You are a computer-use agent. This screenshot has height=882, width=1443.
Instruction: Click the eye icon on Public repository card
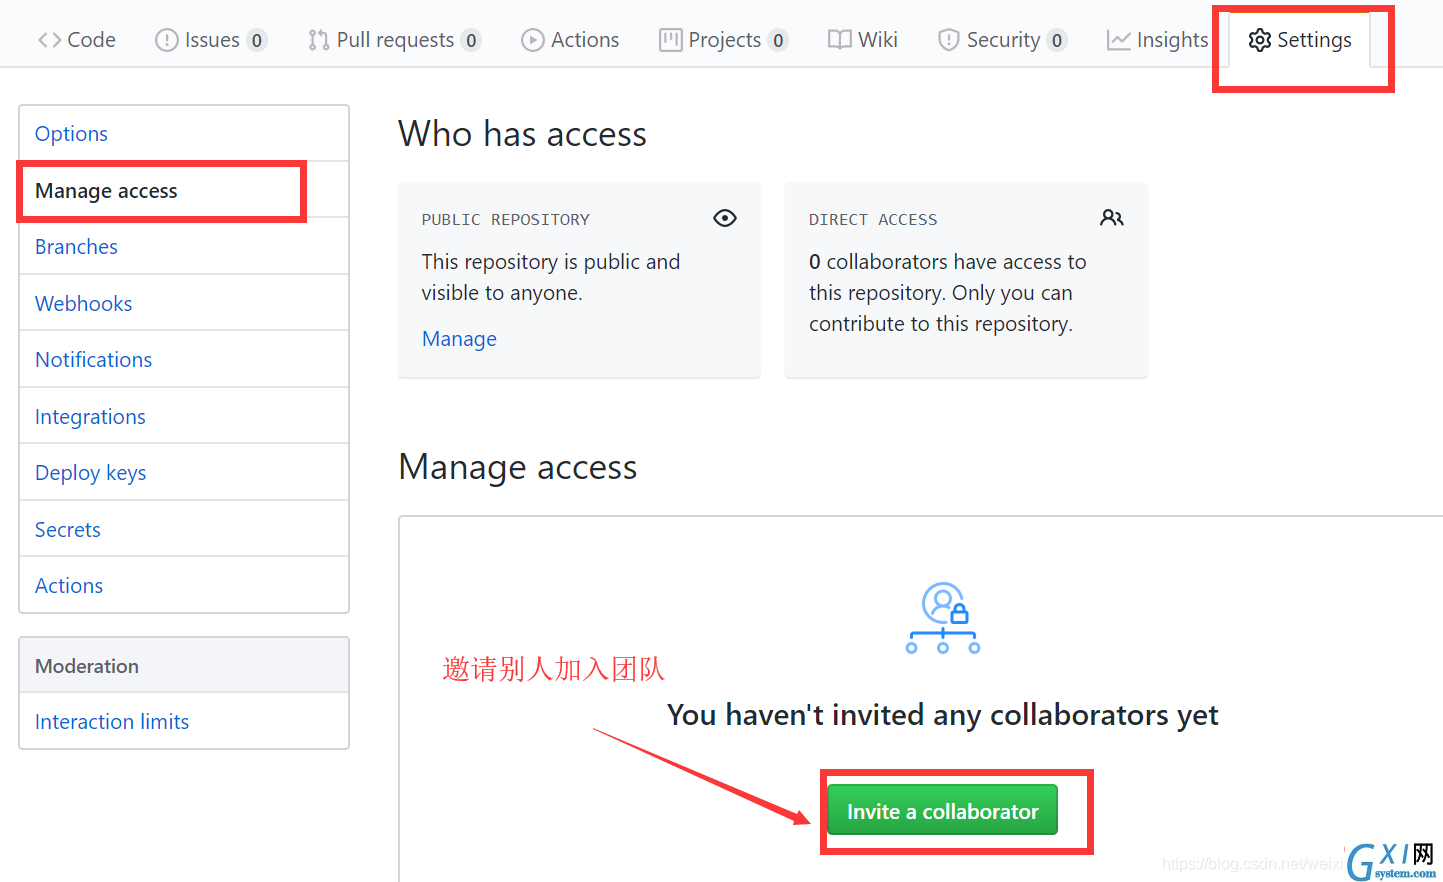point(725,218)
